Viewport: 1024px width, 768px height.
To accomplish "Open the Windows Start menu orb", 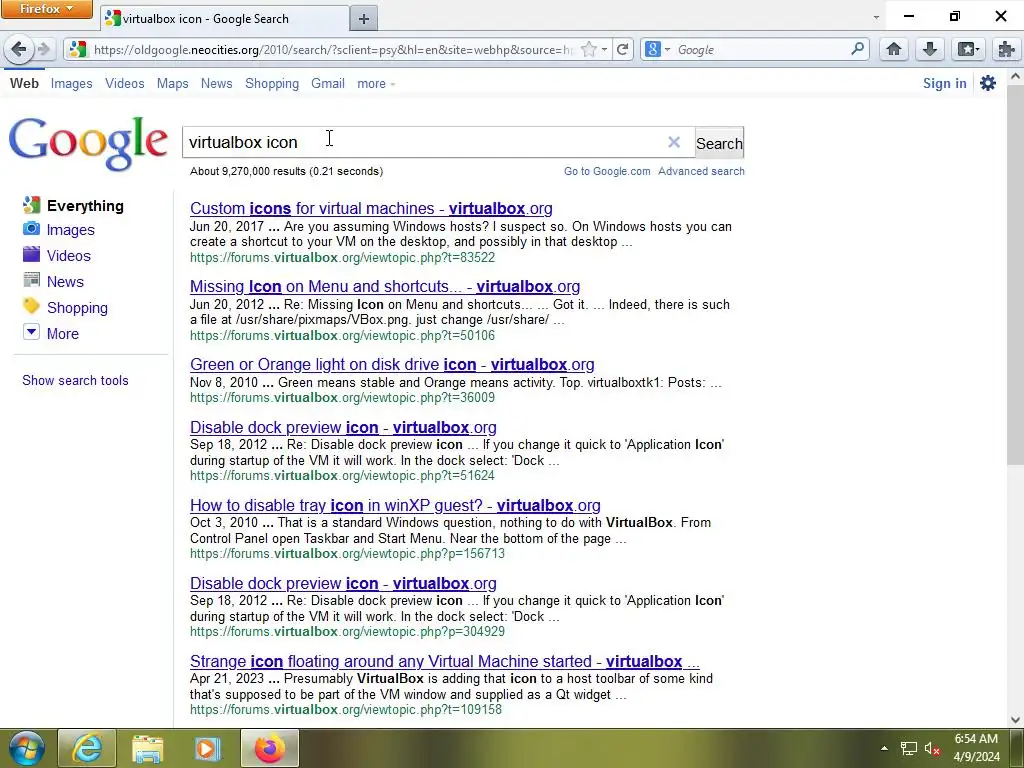I will click(27, 748).
